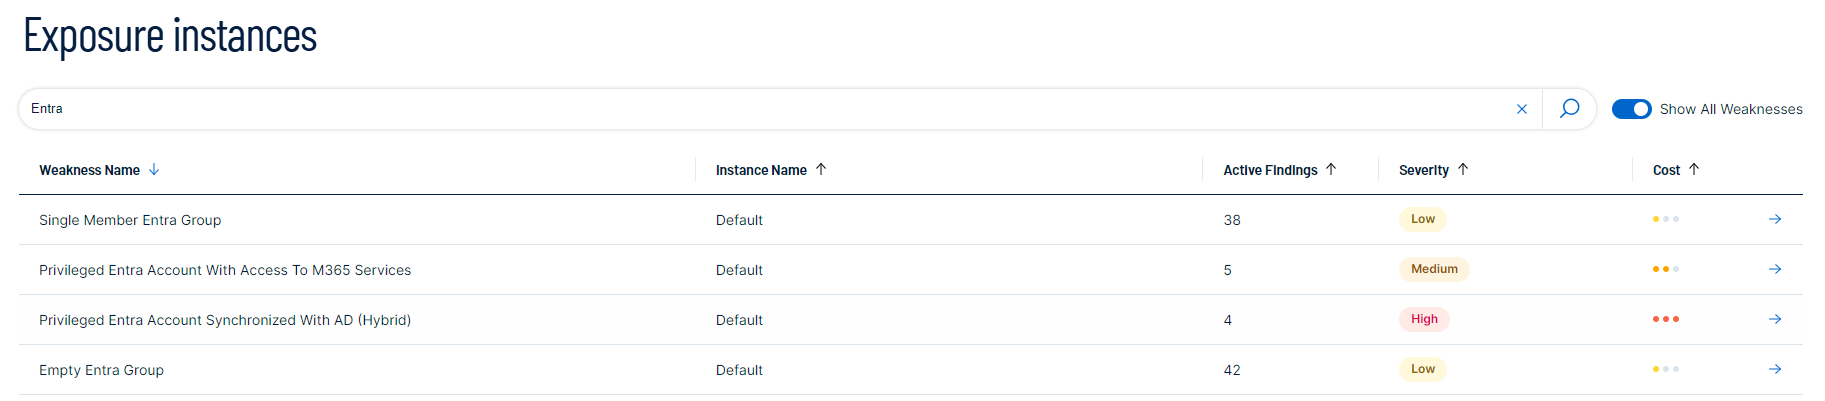The image size is (1825, 401).
Task: Sort by Weakness Name column arrow
Action: coord(154,170)
